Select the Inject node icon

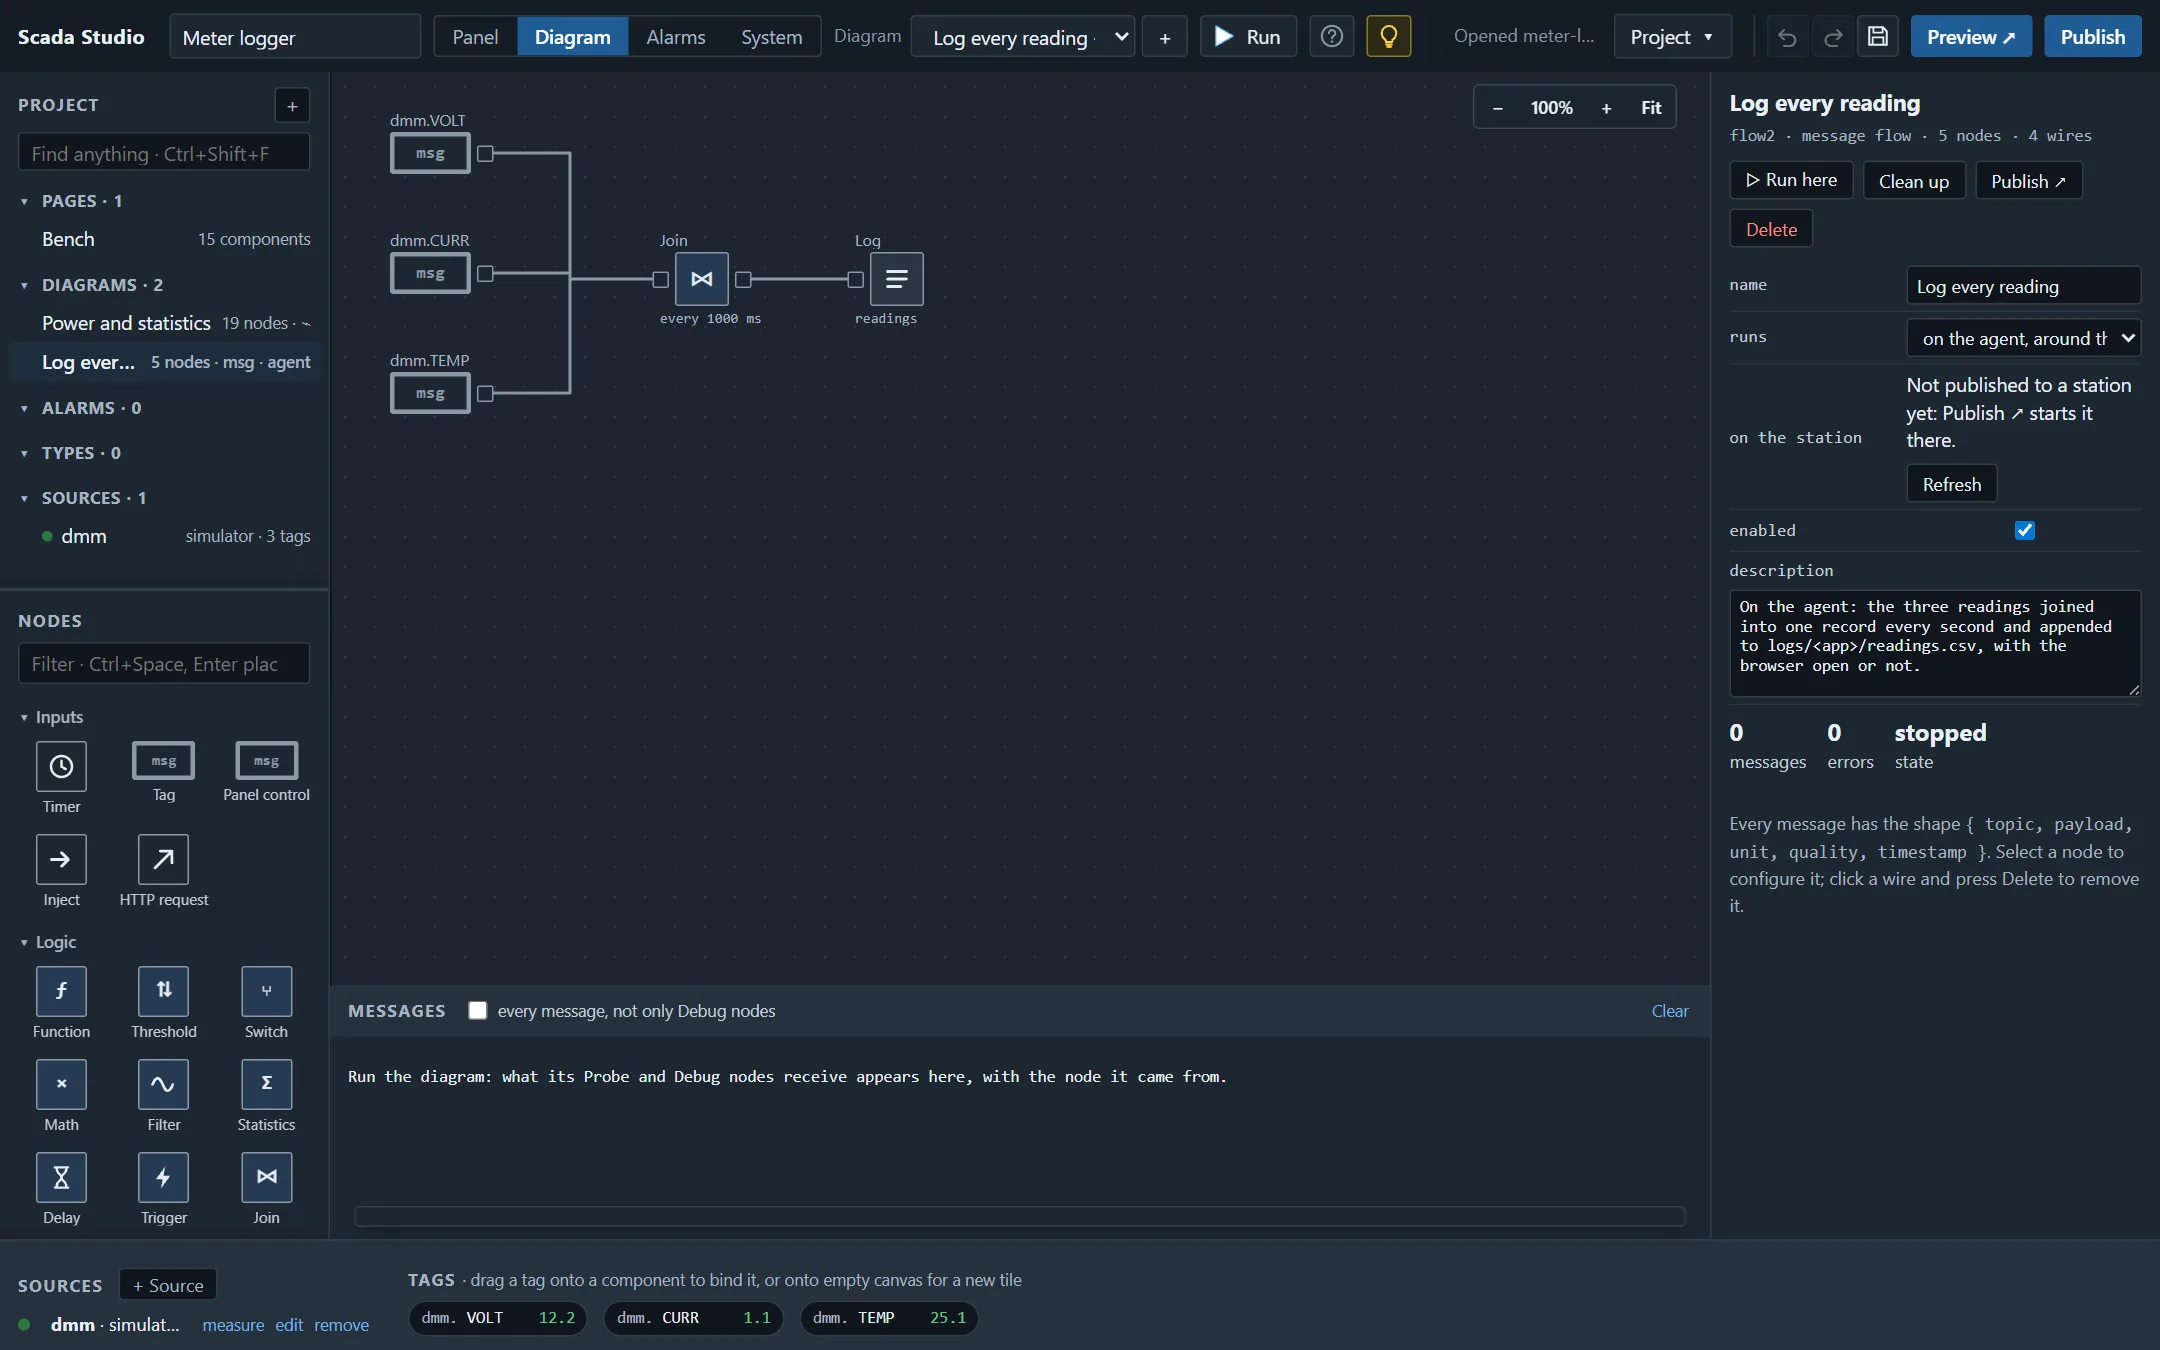[61, 859]
